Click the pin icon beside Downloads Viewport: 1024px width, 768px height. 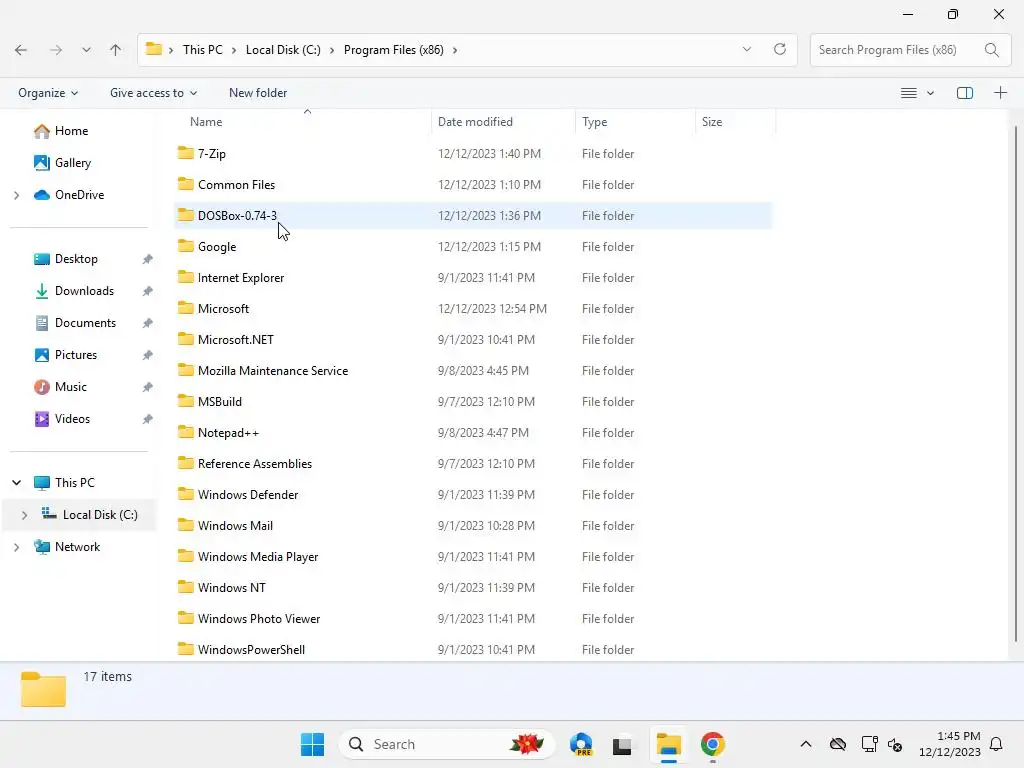coord(148,291)
